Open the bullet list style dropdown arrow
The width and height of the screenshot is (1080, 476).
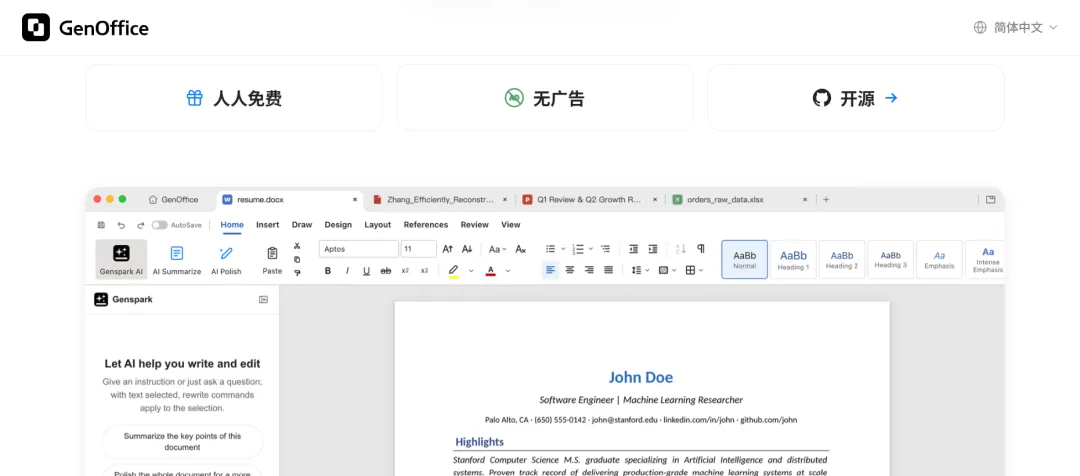pyautogui.click(x=563, y=249)
